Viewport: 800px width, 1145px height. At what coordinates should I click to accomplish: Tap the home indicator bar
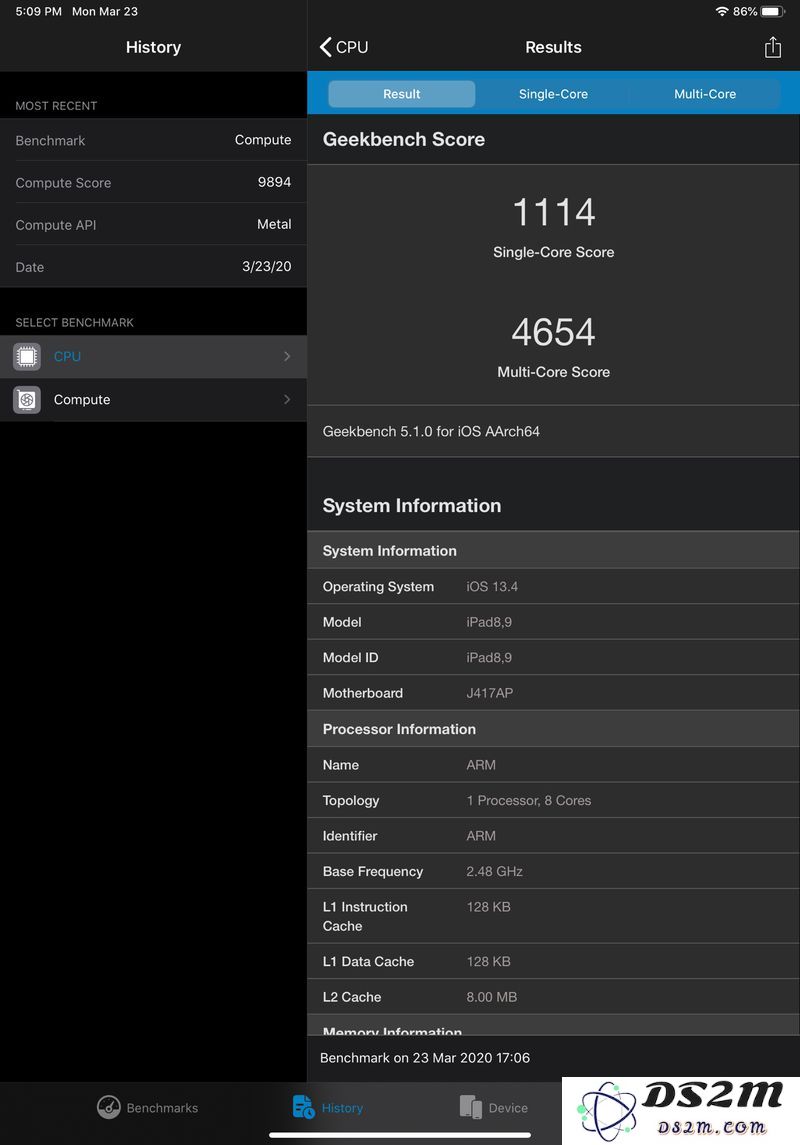pos(400,1136)
